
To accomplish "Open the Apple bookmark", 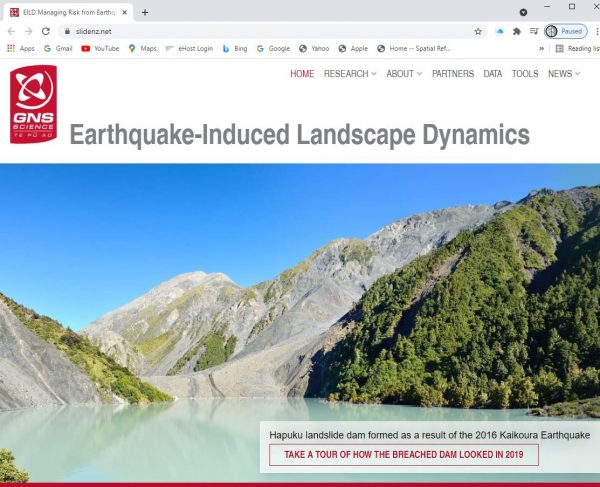I will pyautogui.click(x=353, y=49).
